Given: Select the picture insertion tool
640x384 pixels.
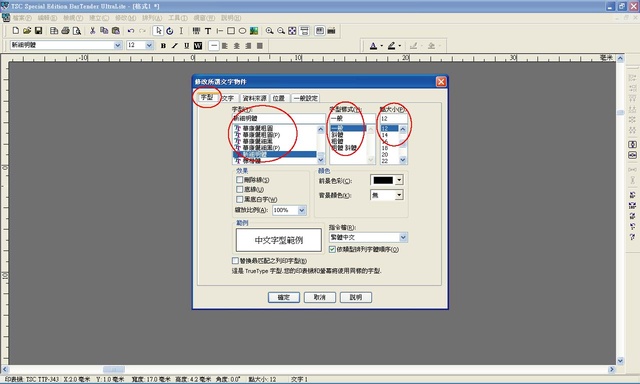Looking at the screenshot, I should click(x=254, y=31).
